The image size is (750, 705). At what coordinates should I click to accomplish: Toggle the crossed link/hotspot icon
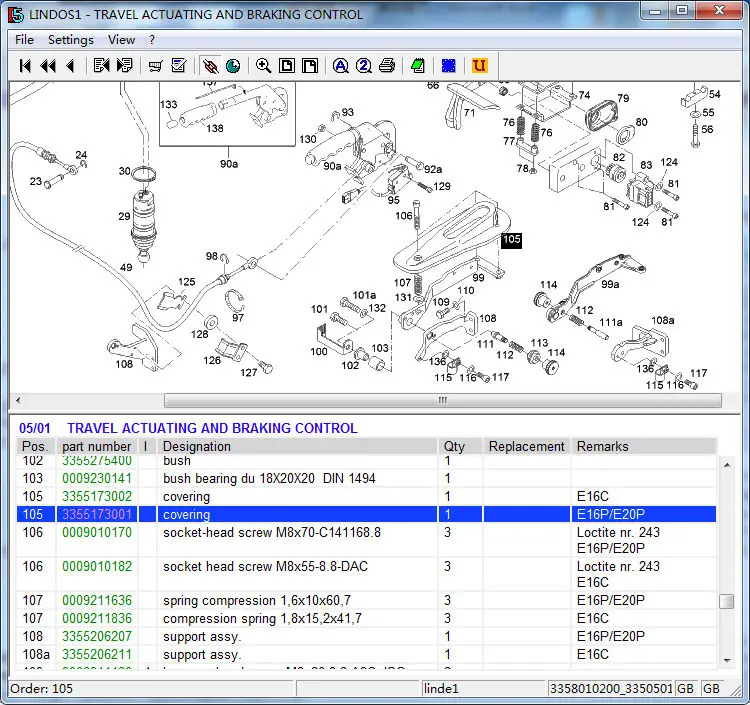(x=210, y=66)
